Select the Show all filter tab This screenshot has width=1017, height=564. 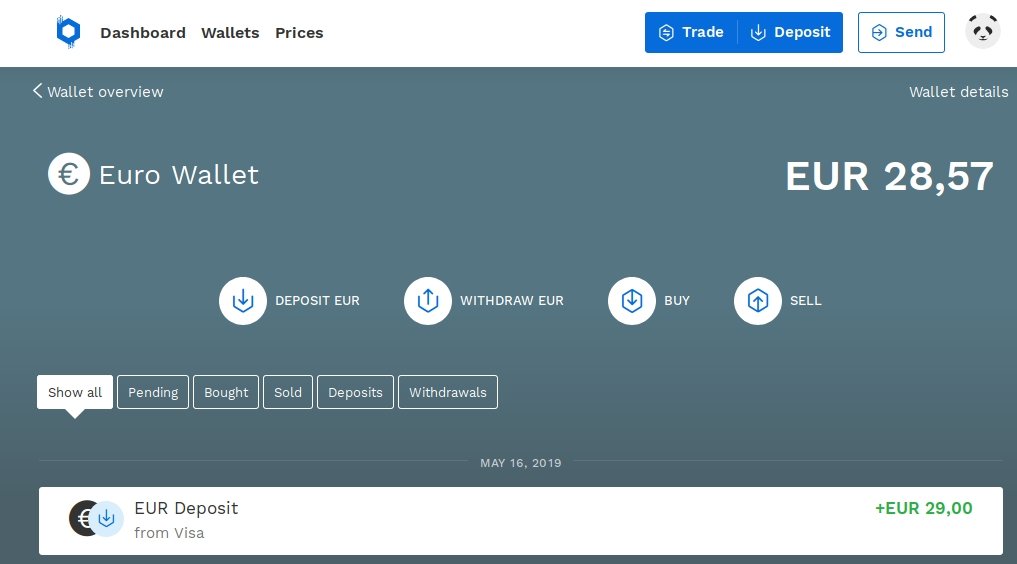pyautogui.click(x=75, y=392)
